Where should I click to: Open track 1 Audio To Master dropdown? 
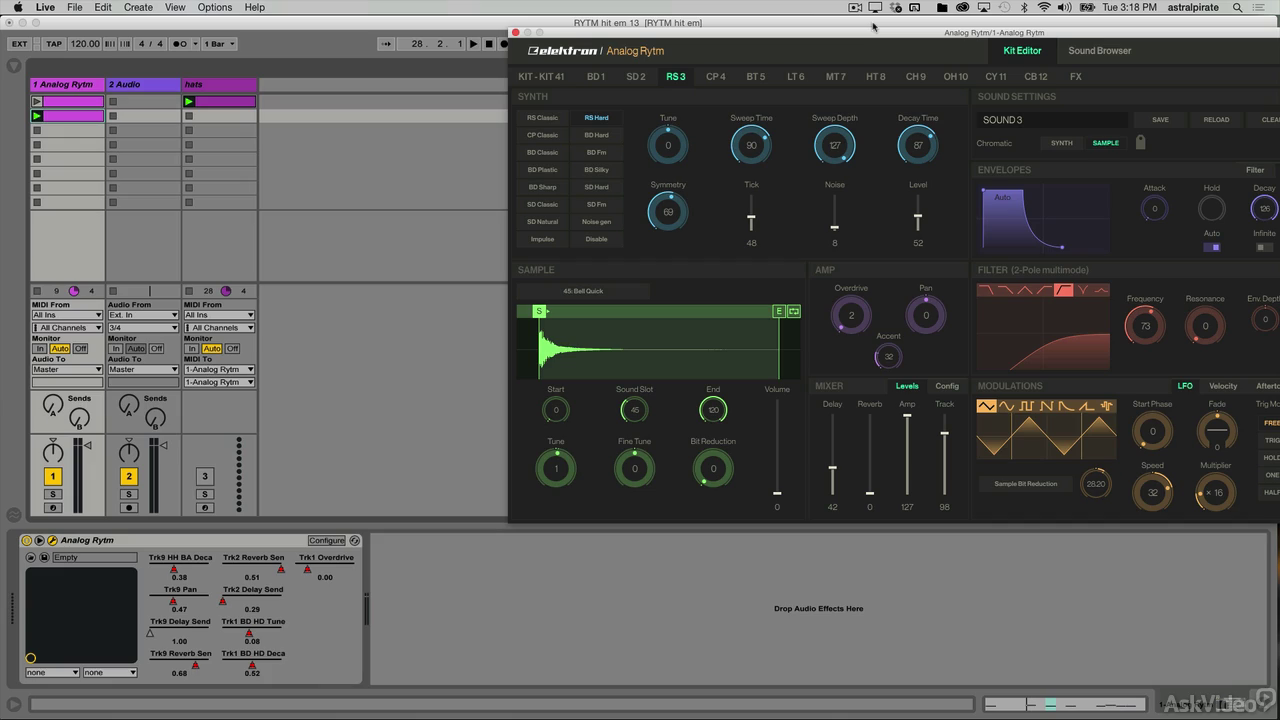pyautogui.click(x=67, y=370)
